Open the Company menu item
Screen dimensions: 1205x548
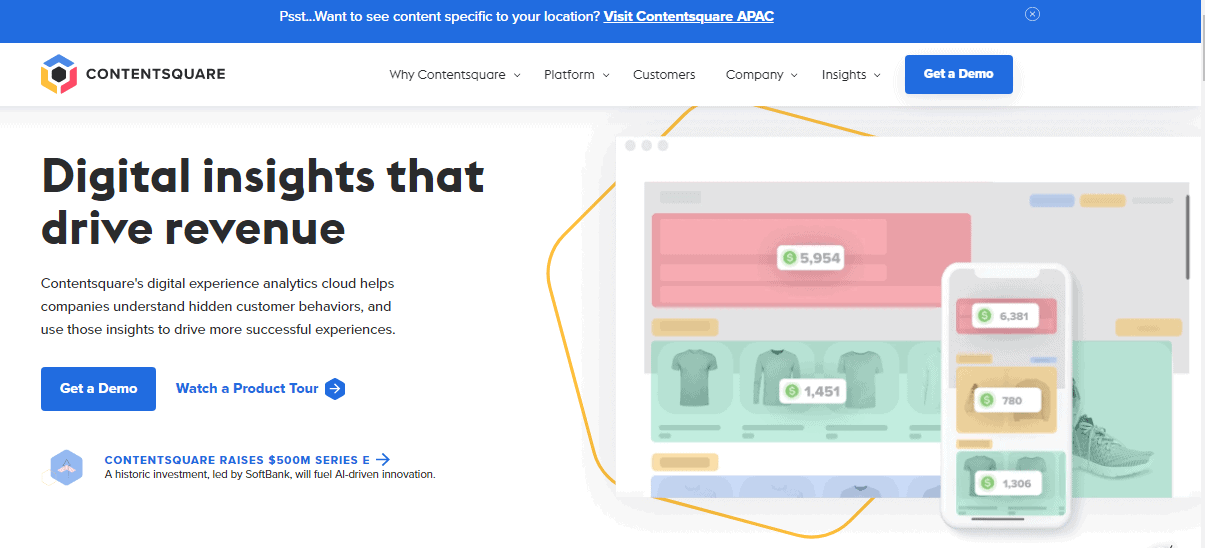[x=754, y=75]
